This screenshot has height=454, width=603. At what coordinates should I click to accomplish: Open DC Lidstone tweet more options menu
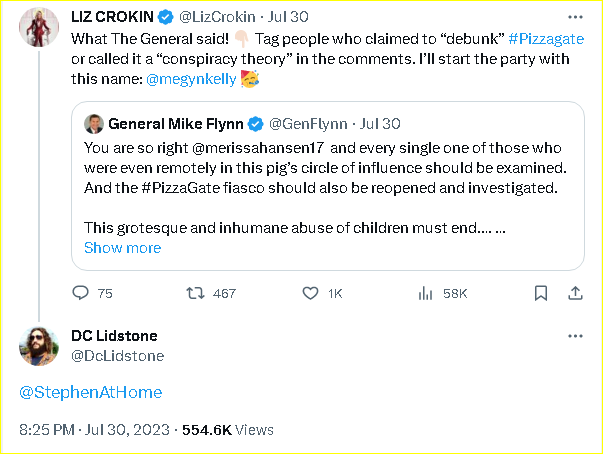click(x=575, y=336)
